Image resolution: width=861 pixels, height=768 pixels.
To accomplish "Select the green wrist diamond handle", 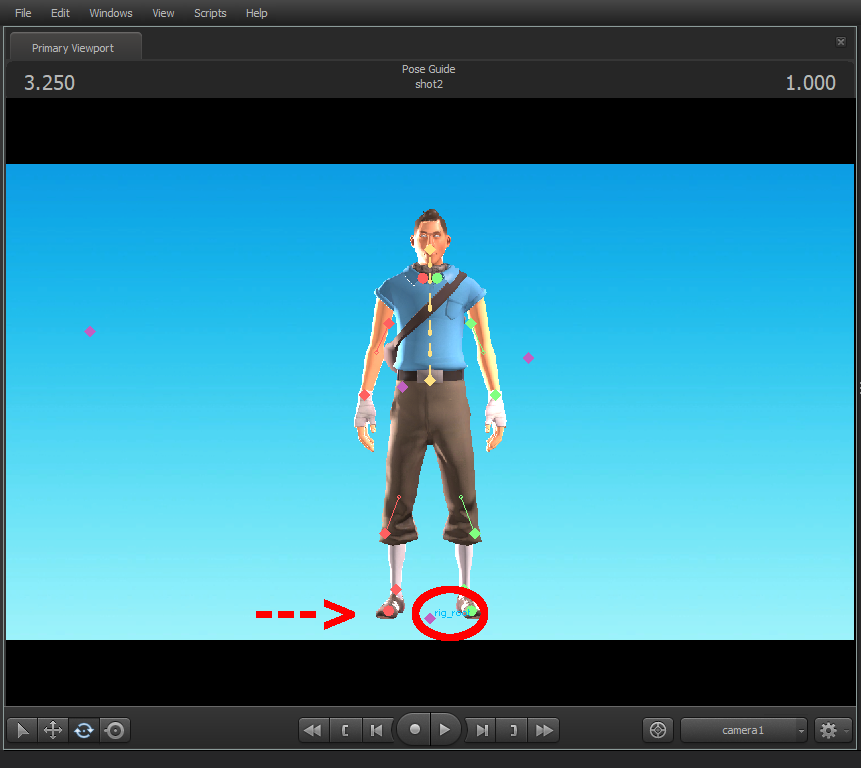I will pyautogui.click(x=495, y=395).
